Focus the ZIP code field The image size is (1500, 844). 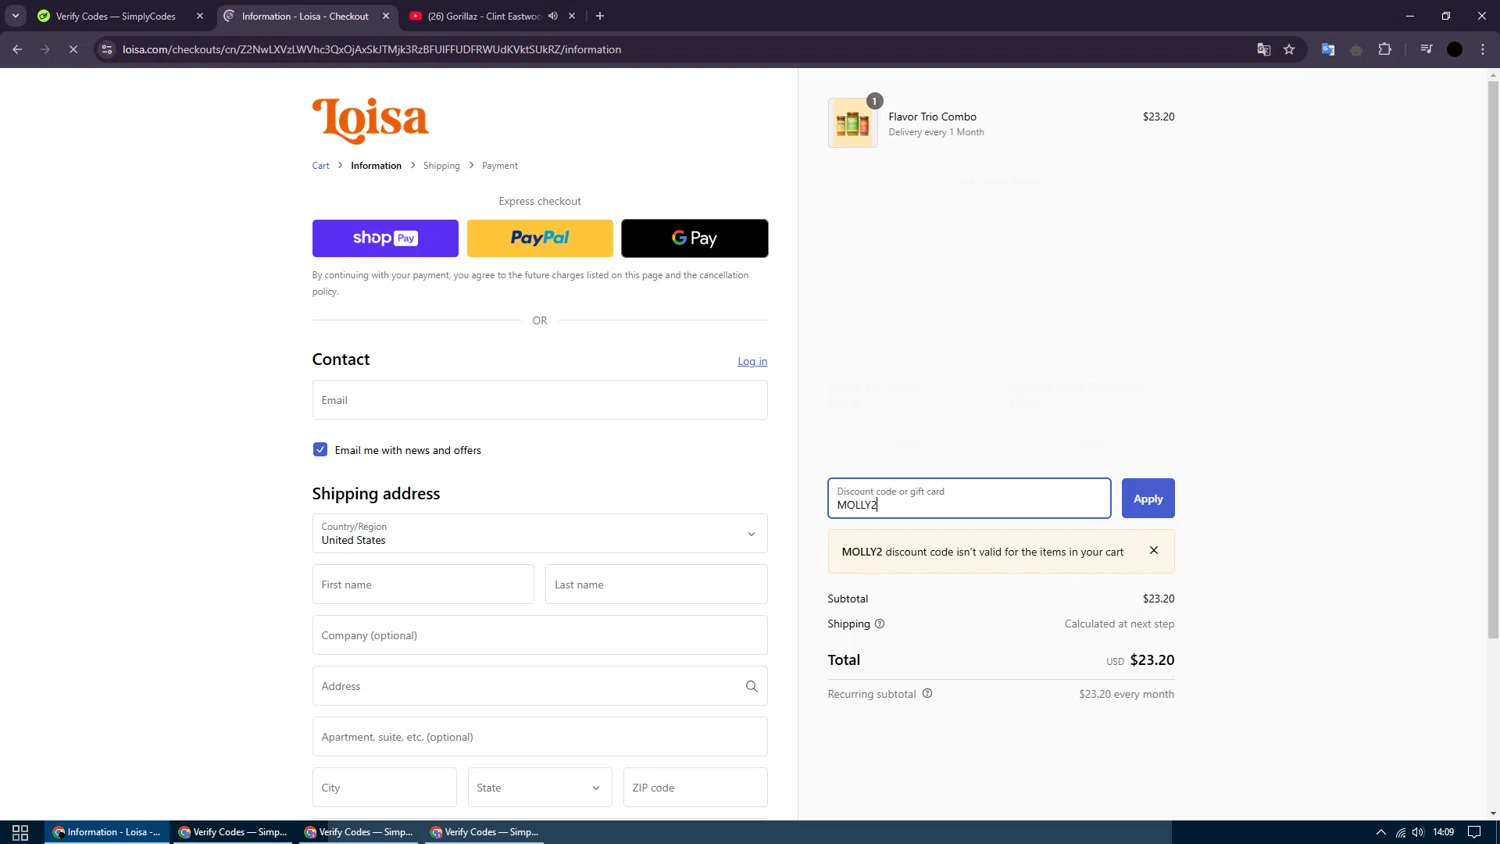[695, 788]
